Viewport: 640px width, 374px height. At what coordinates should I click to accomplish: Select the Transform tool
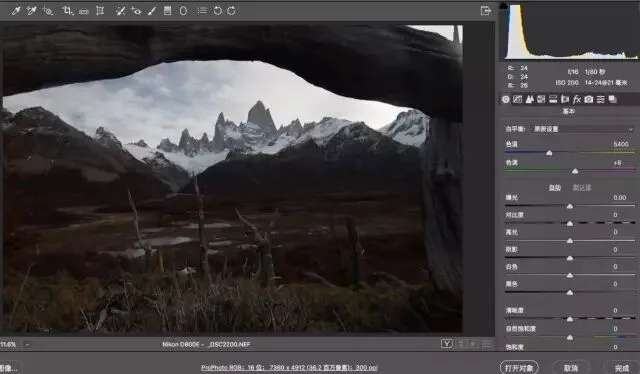point(100,11)
